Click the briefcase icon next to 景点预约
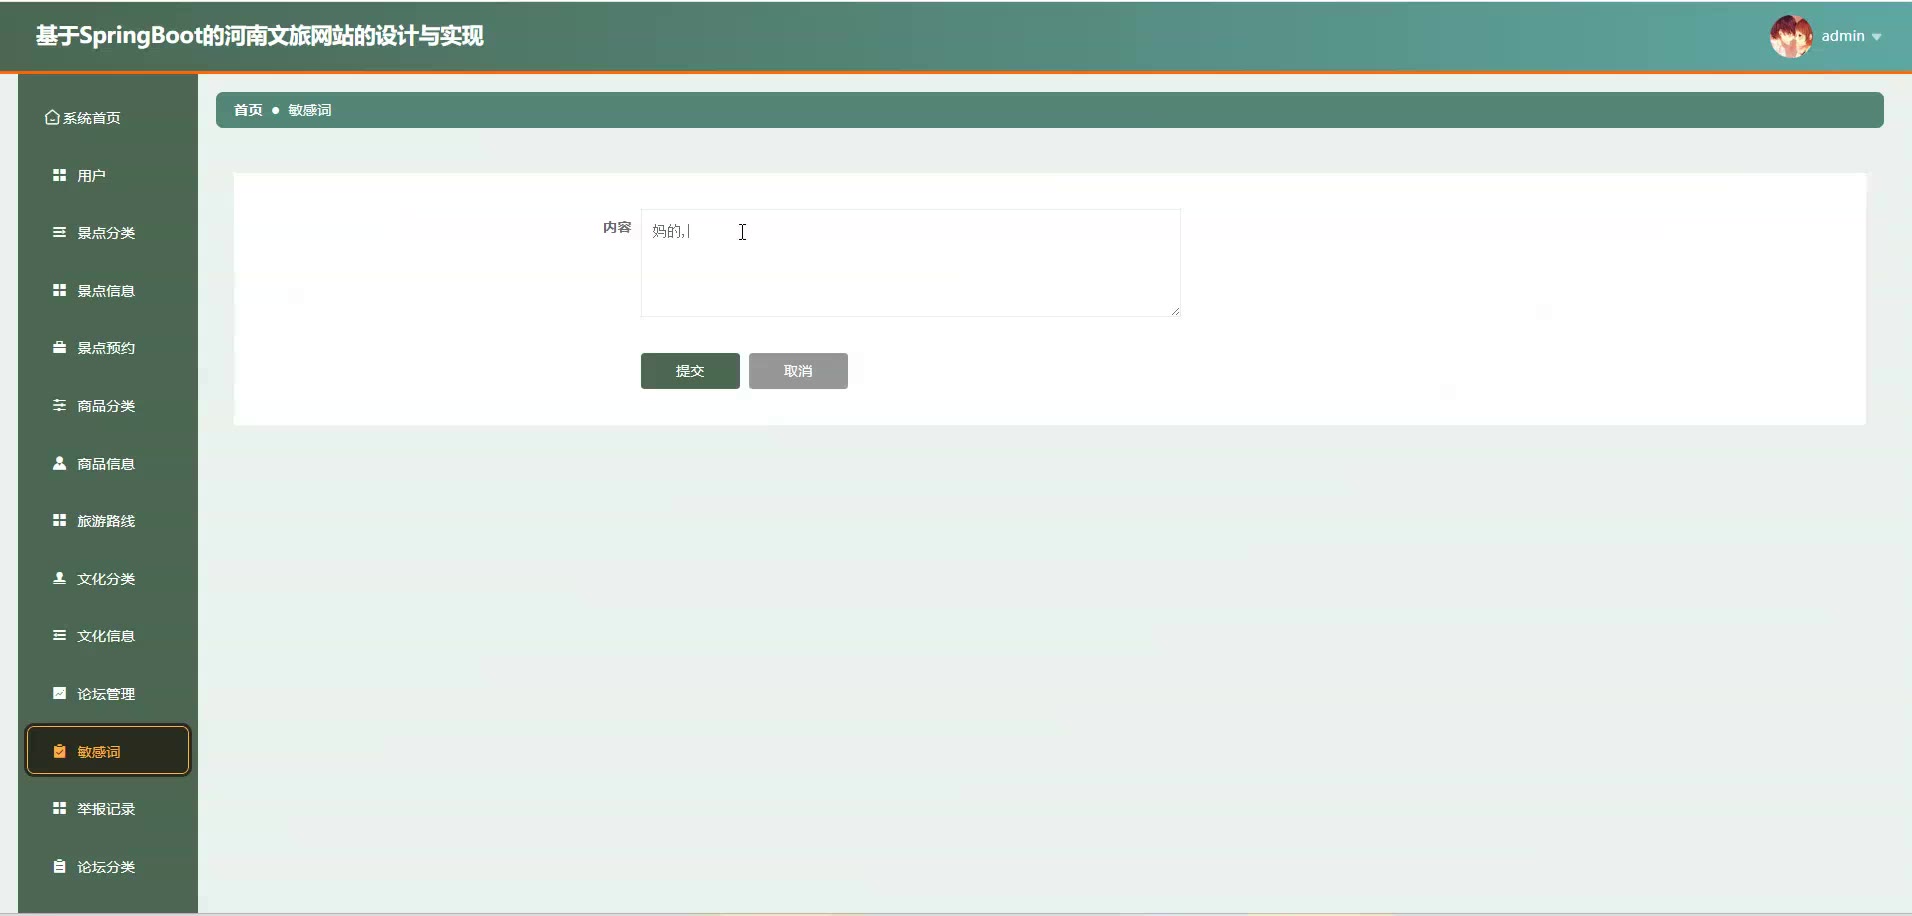The width and height of the screenshot is (1912, 916). tap(60, 347)
